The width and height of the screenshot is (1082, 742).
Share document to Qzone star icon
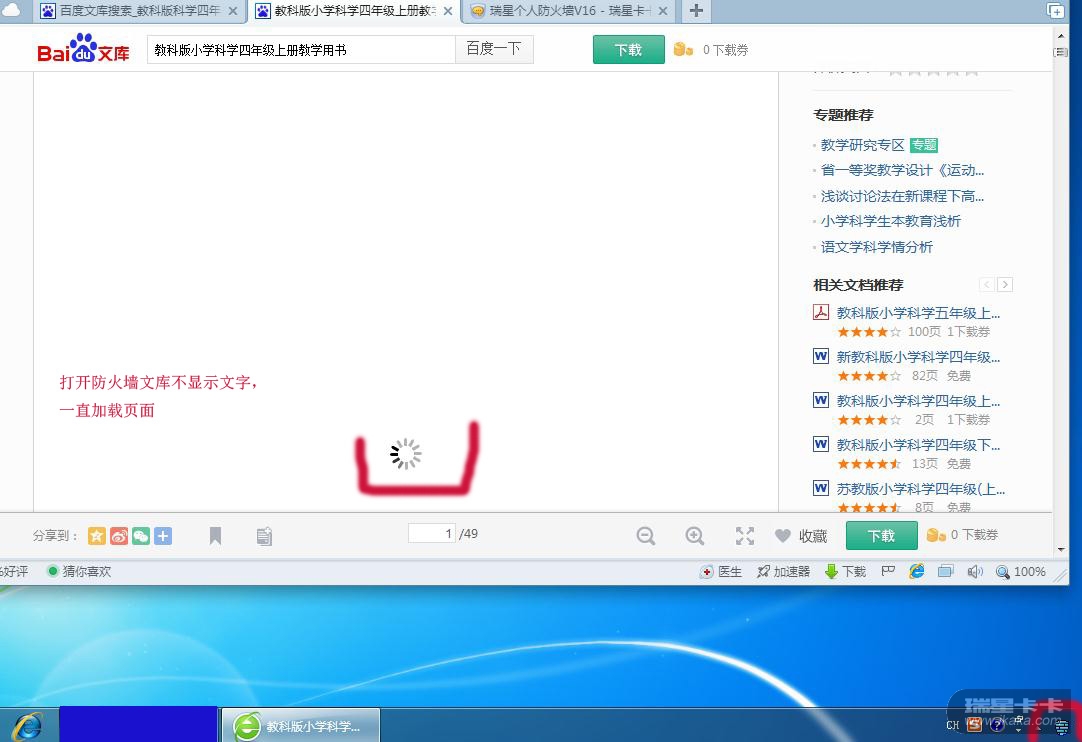tap(97, 536)
